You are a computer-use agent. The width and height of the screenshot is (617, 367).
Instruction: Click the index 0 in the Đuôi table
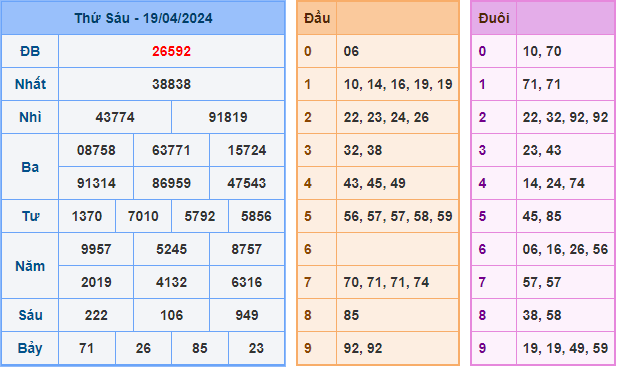coord(482,51)
